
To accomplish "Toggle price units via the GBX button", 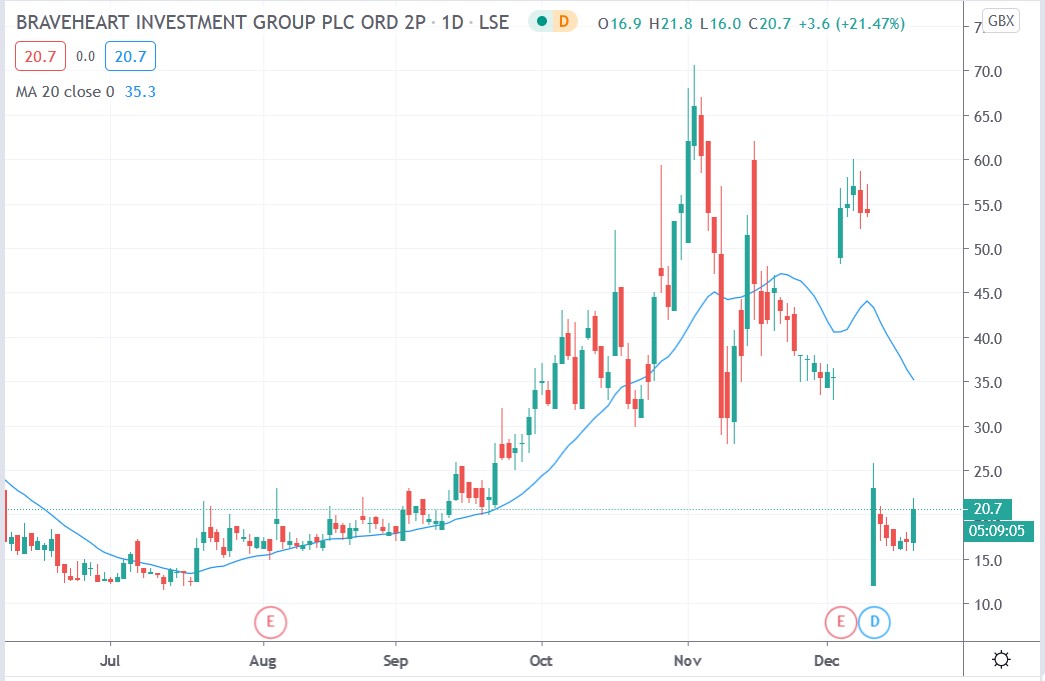I will (1000, 19).
